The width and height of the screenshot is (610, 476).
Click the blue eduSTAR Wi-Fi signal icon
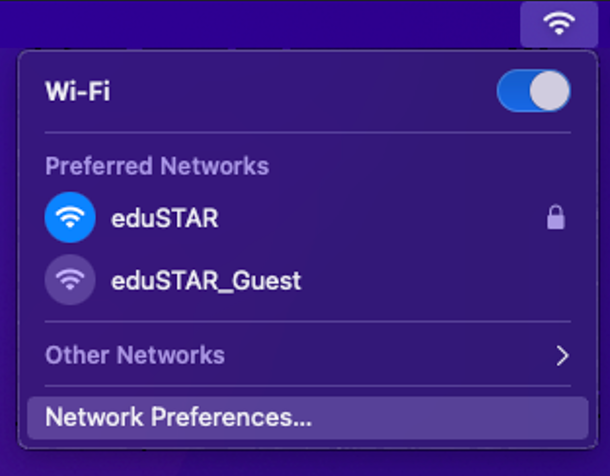coord(70,218)
